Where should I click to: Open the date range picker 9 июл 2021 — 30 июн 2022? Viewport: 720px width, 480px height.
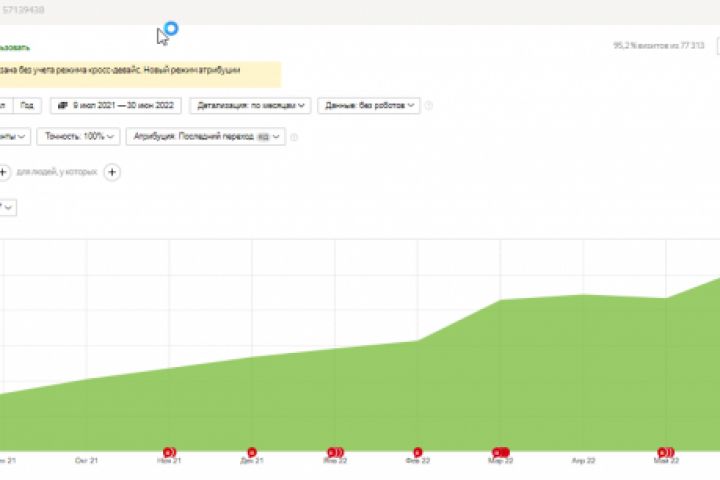click(116, 106)
